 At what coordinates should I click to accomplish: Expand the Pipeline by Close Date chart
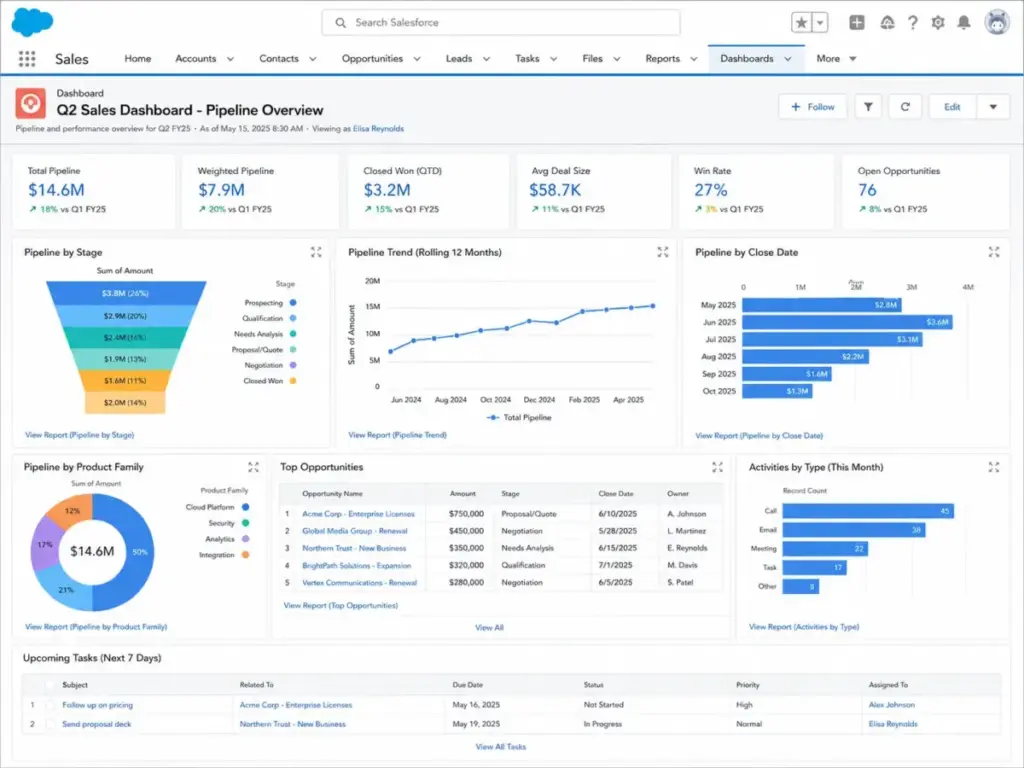(x=994, y=252)
